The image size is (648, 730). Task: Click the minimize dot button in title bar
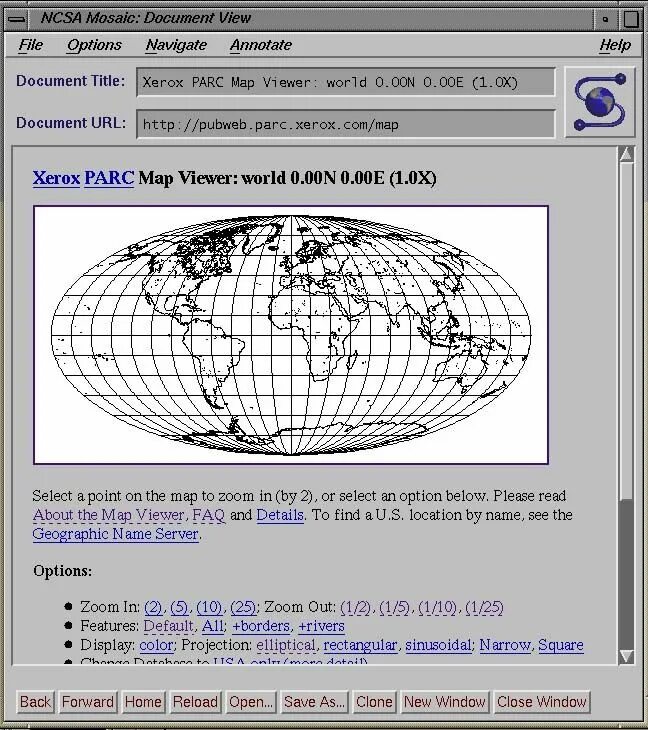[606, 19]
